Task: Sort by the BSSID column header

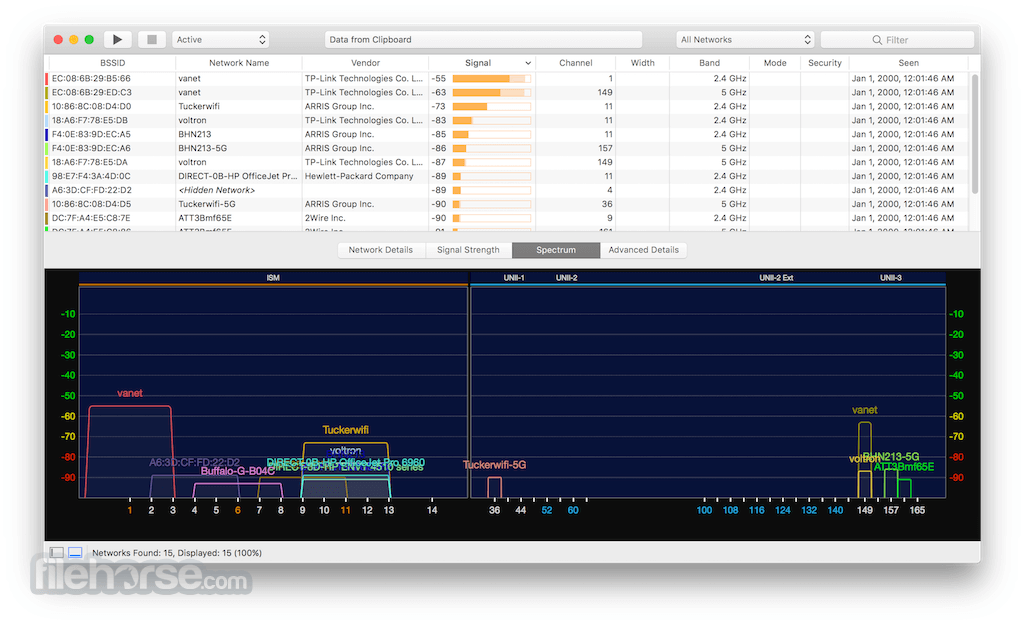Action: 112,63
